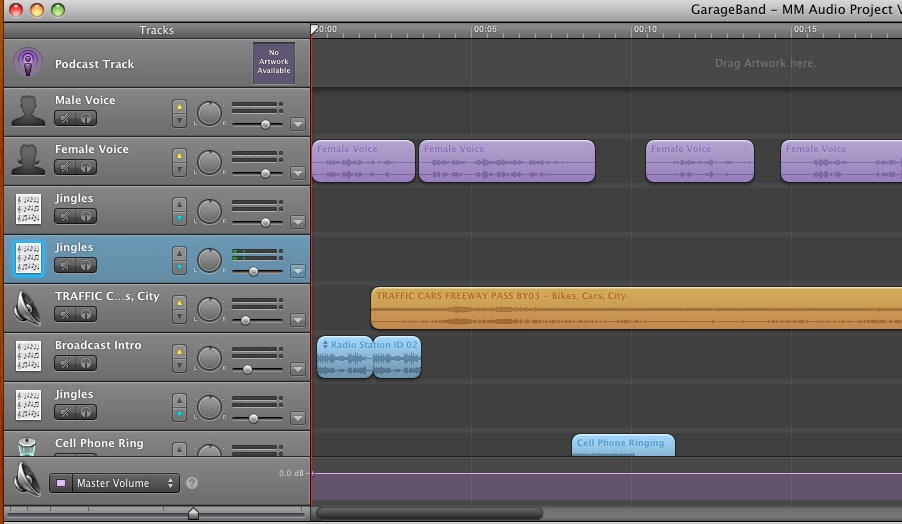Solo the TRAFFIC track with headphone icon
Screen dimensions: 902x524
click(86, 314)
